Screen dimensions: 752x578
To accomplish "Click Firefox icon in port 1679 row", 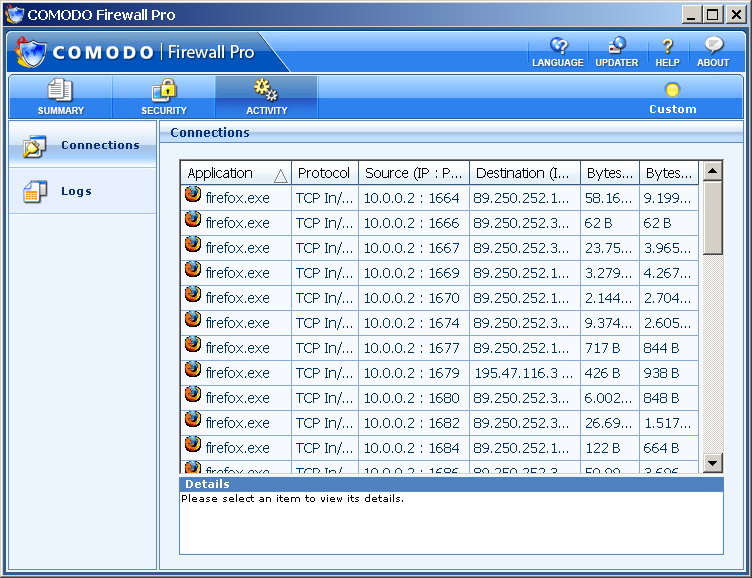I will pos(193,369).
